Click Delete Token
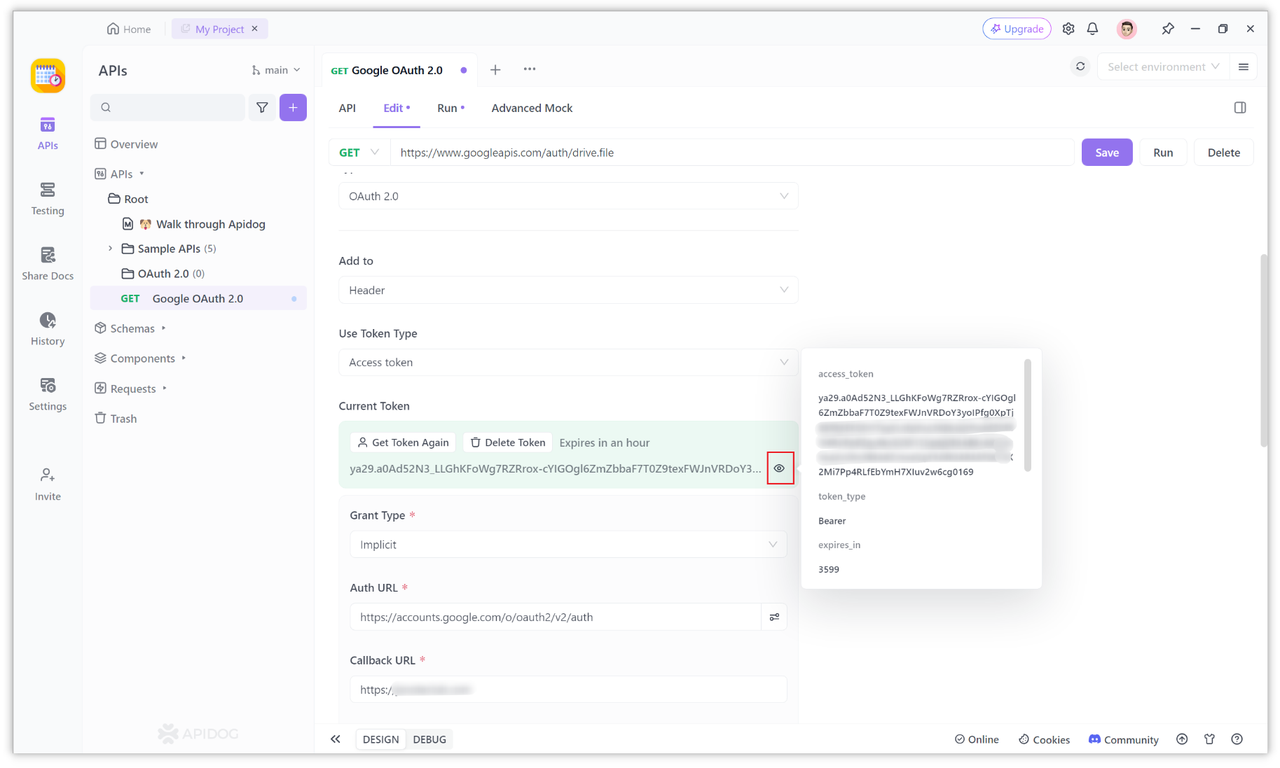The height and width of the screenshot is (768, 1280). click(508, 442)
